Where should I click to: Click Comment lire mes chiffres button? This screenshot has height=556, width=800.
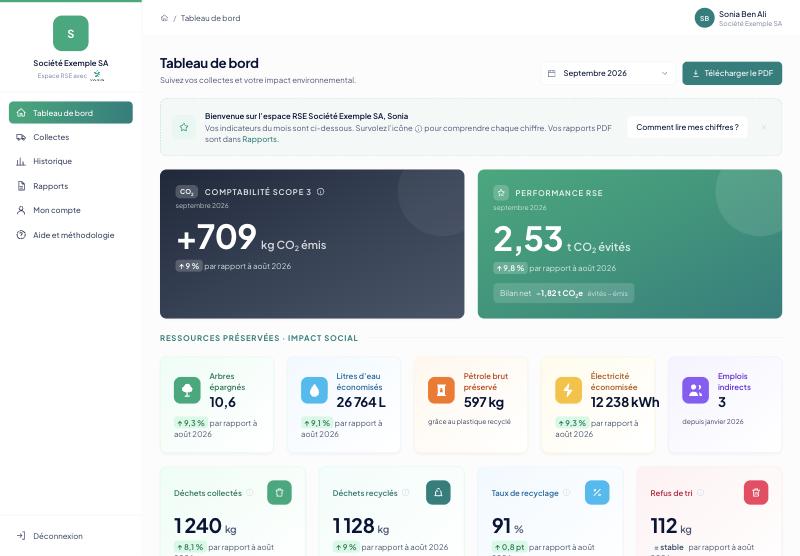(x=687, y=128)
